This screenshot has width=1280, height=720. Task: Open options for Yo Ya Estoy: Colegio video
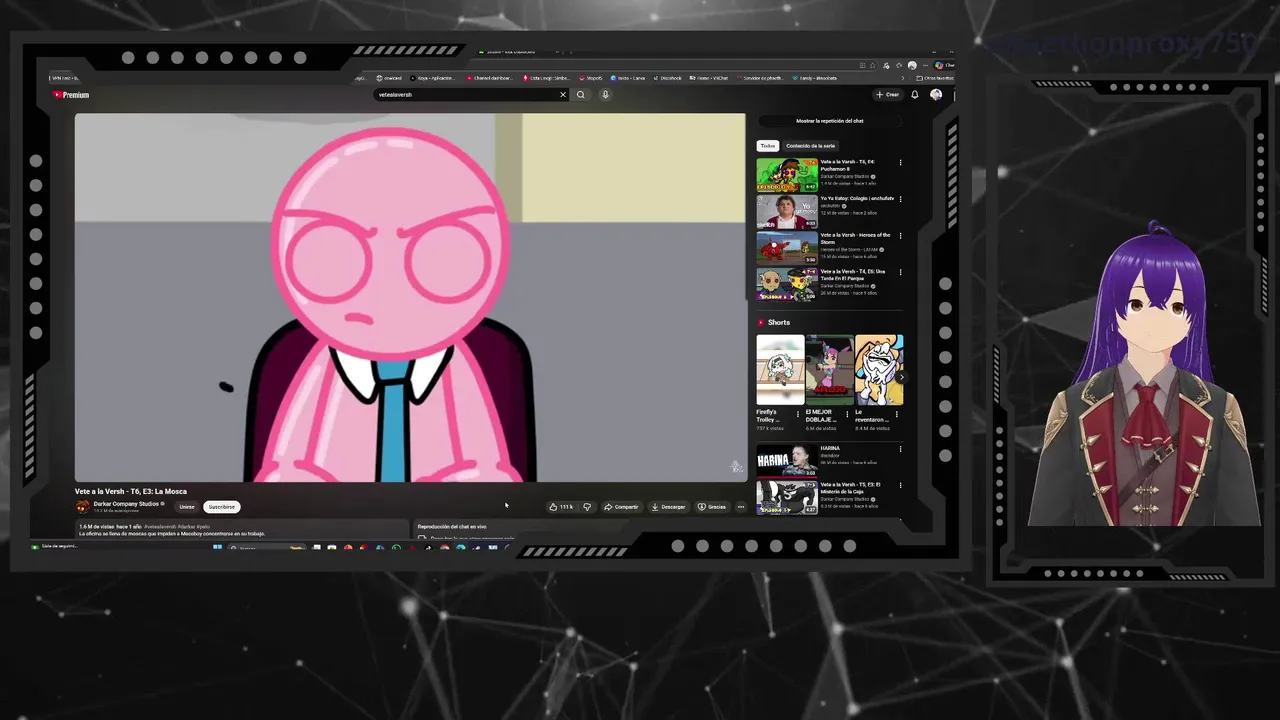click(x=900, y=199)
